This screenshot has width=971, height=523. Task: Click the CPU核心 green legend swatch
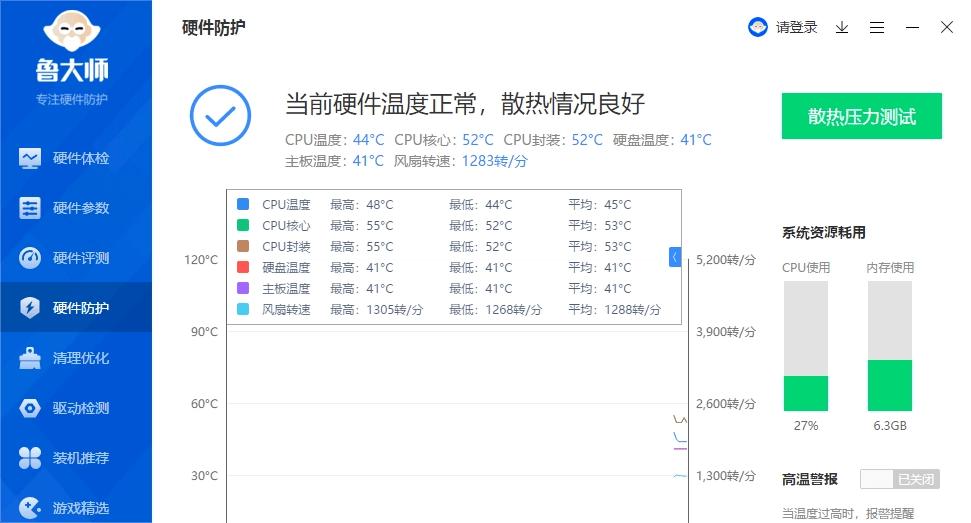[x=243, y=225]
